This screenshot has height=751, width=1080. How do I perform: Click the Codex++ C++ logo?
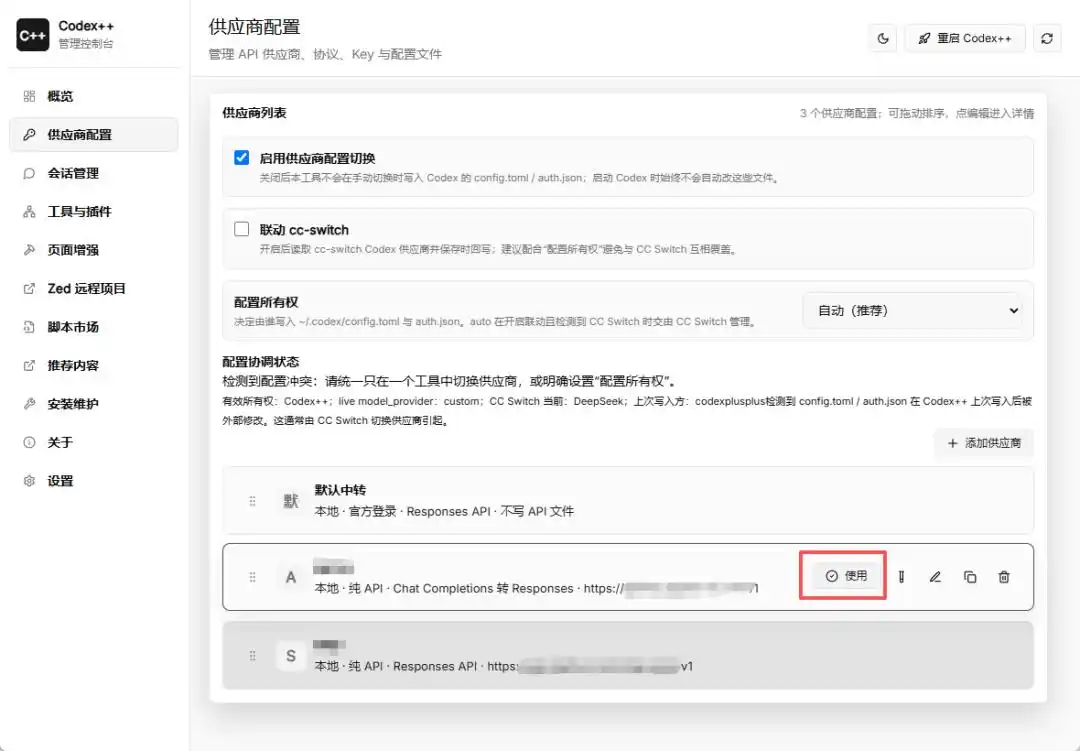pyautogui.click(x=32, y=34)
